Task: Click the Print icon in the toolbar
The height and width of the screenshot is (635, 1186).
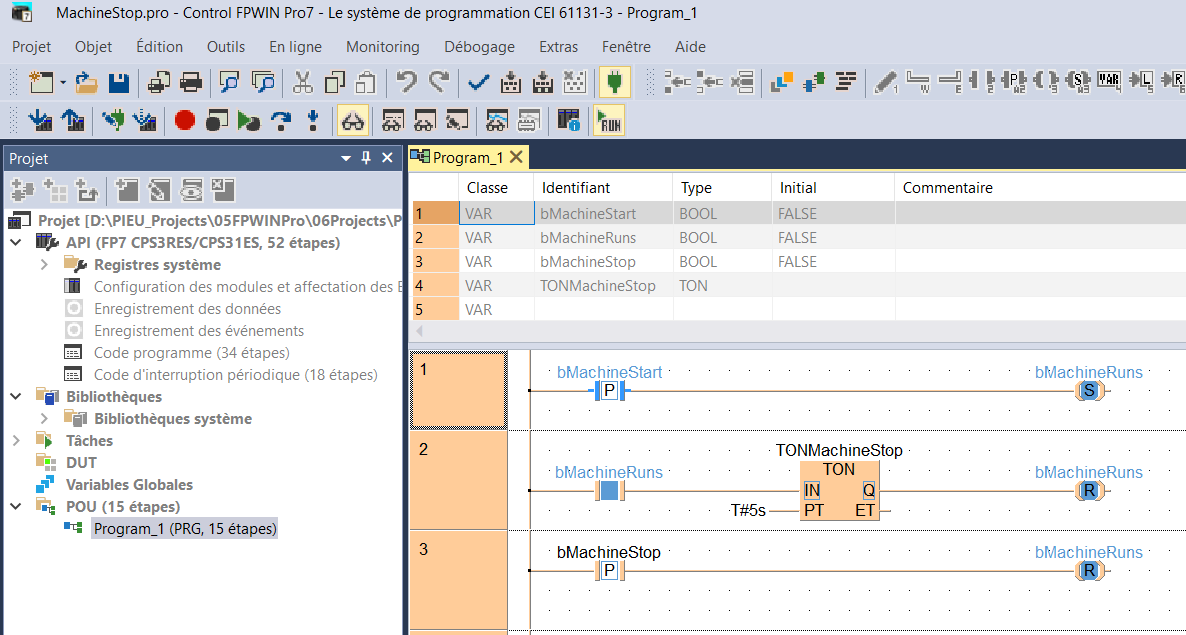Action: 190,82
